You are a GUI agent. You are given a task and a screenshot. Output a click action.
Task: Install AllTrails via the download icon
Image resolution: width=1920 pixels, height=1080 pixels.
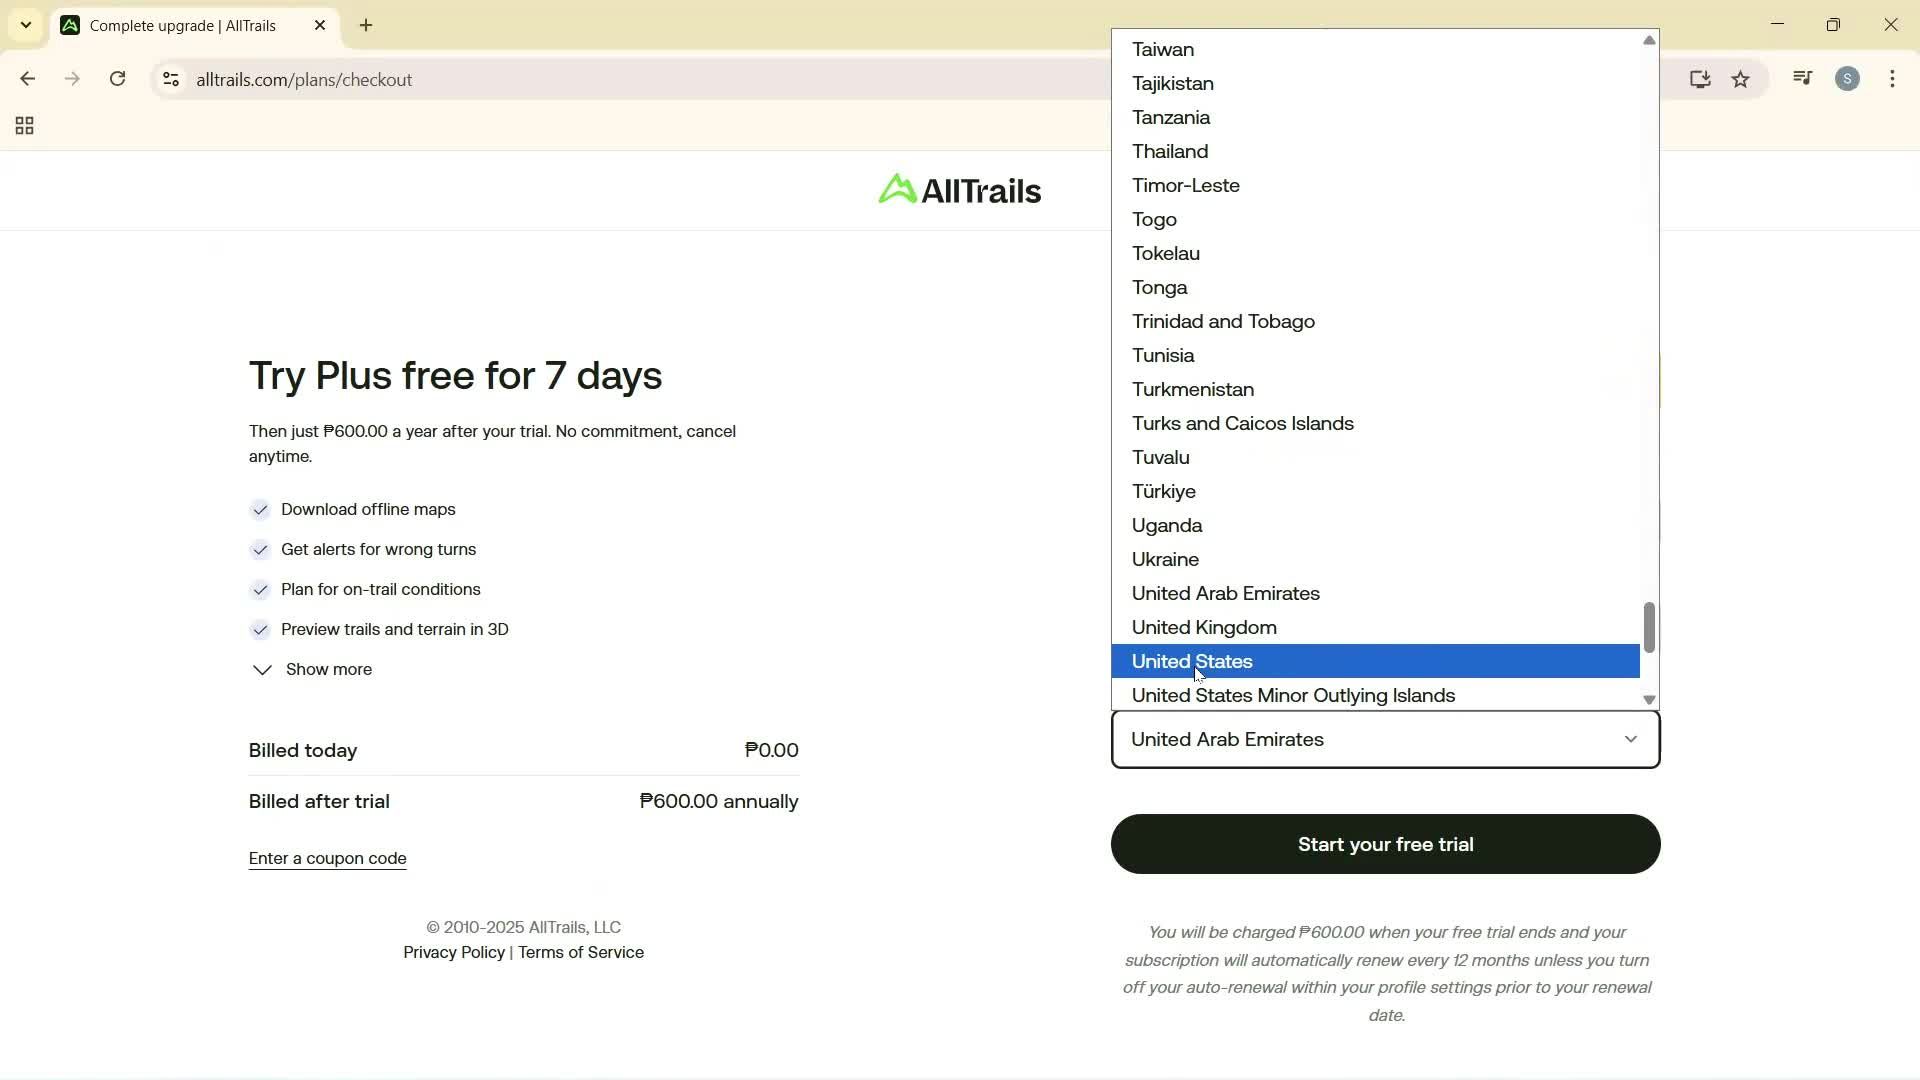(x=1700, y=79)
